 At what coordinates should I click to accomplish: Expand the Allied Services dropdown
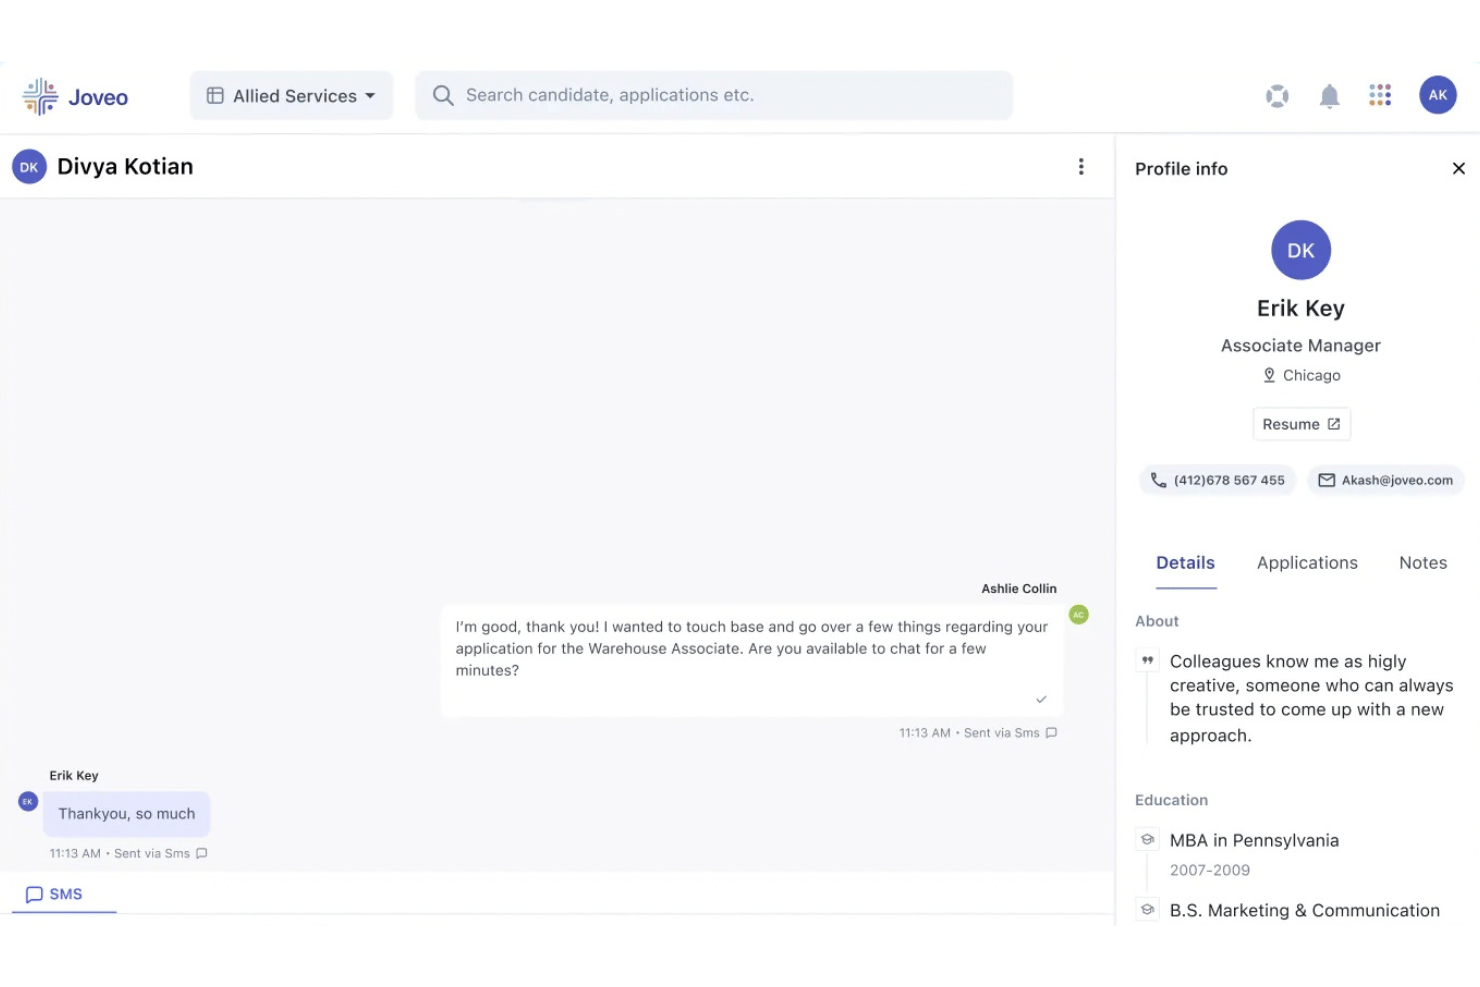[291, 96]
